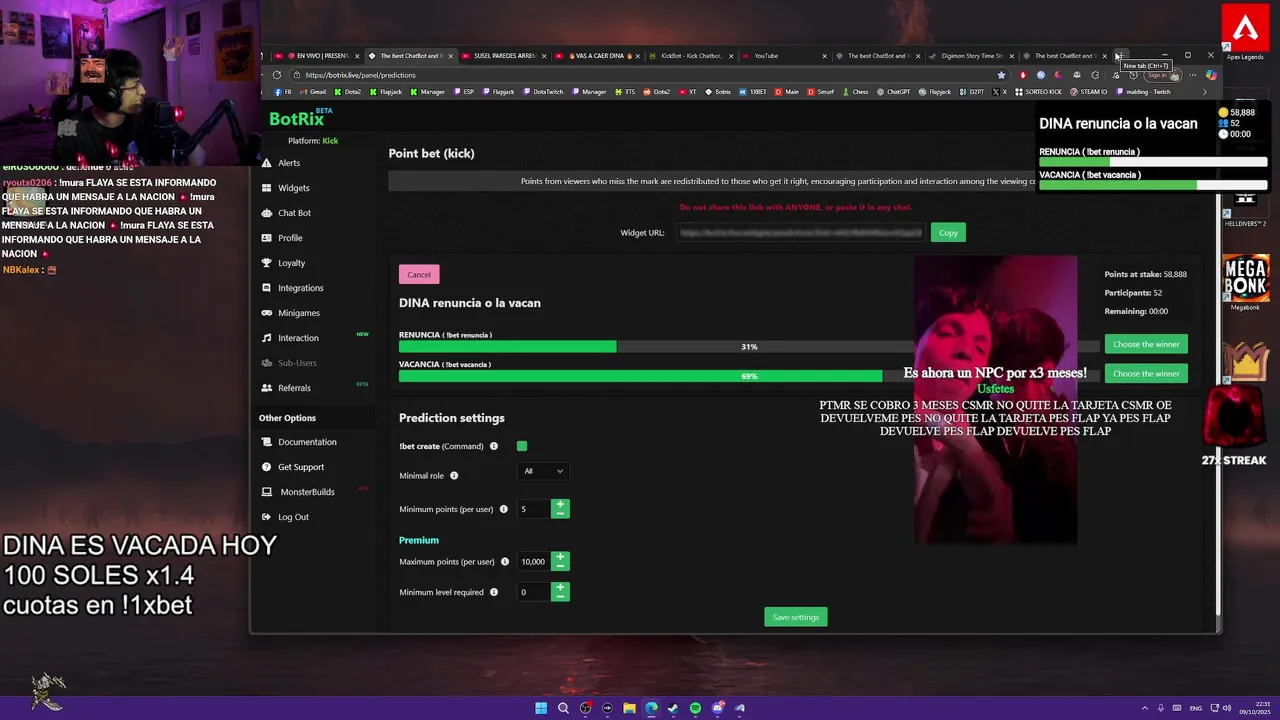Open the Integrations sidebar section

292,288
